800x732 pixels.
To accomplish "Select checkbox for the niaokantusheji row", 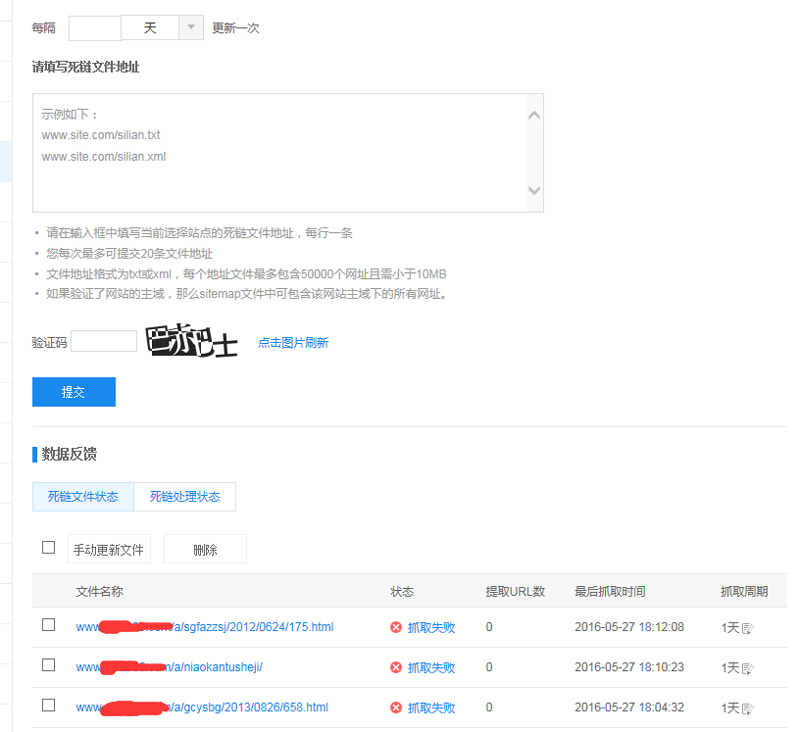I will pos(48,665).
